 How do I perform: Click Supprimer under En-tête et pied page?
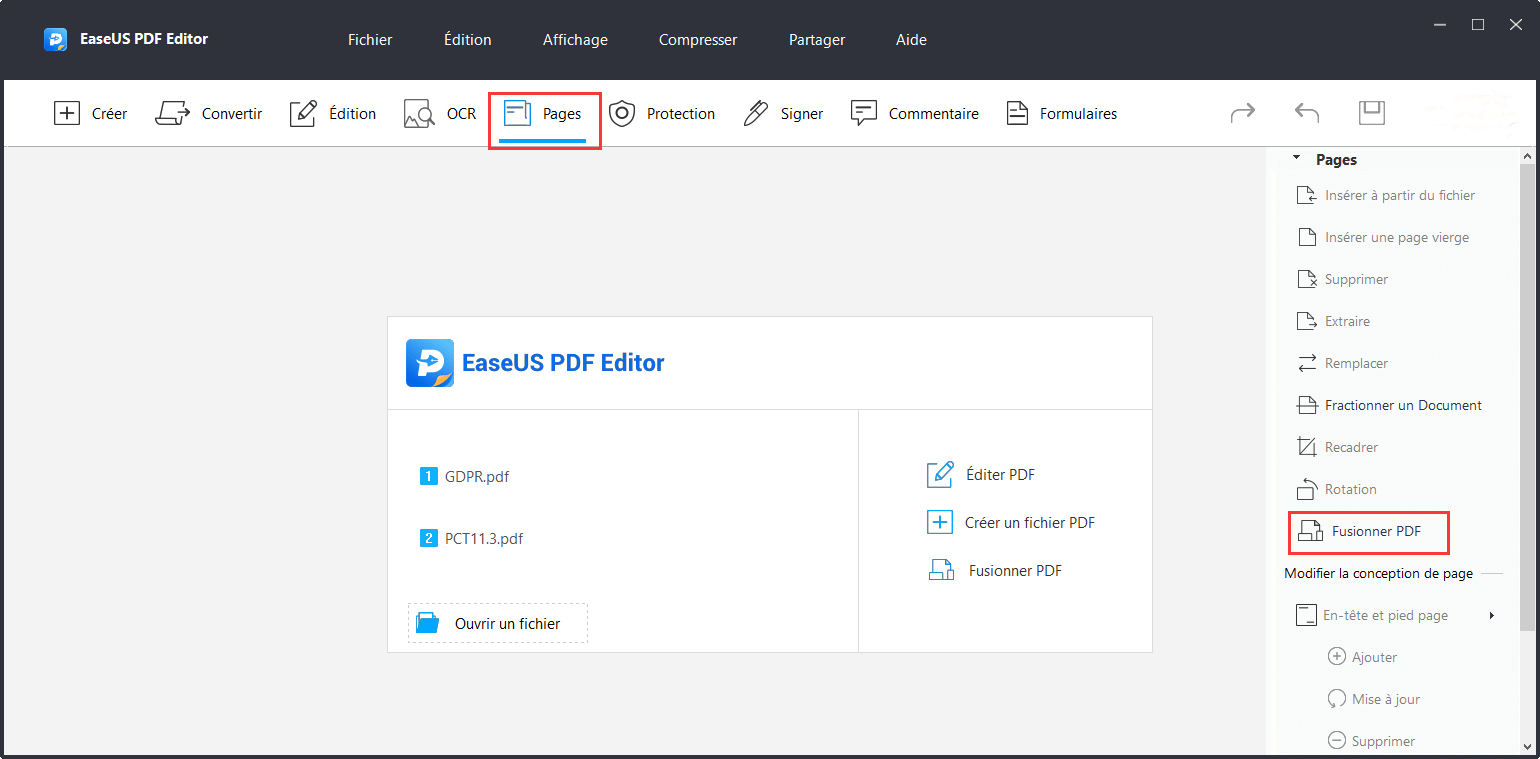1371,741
